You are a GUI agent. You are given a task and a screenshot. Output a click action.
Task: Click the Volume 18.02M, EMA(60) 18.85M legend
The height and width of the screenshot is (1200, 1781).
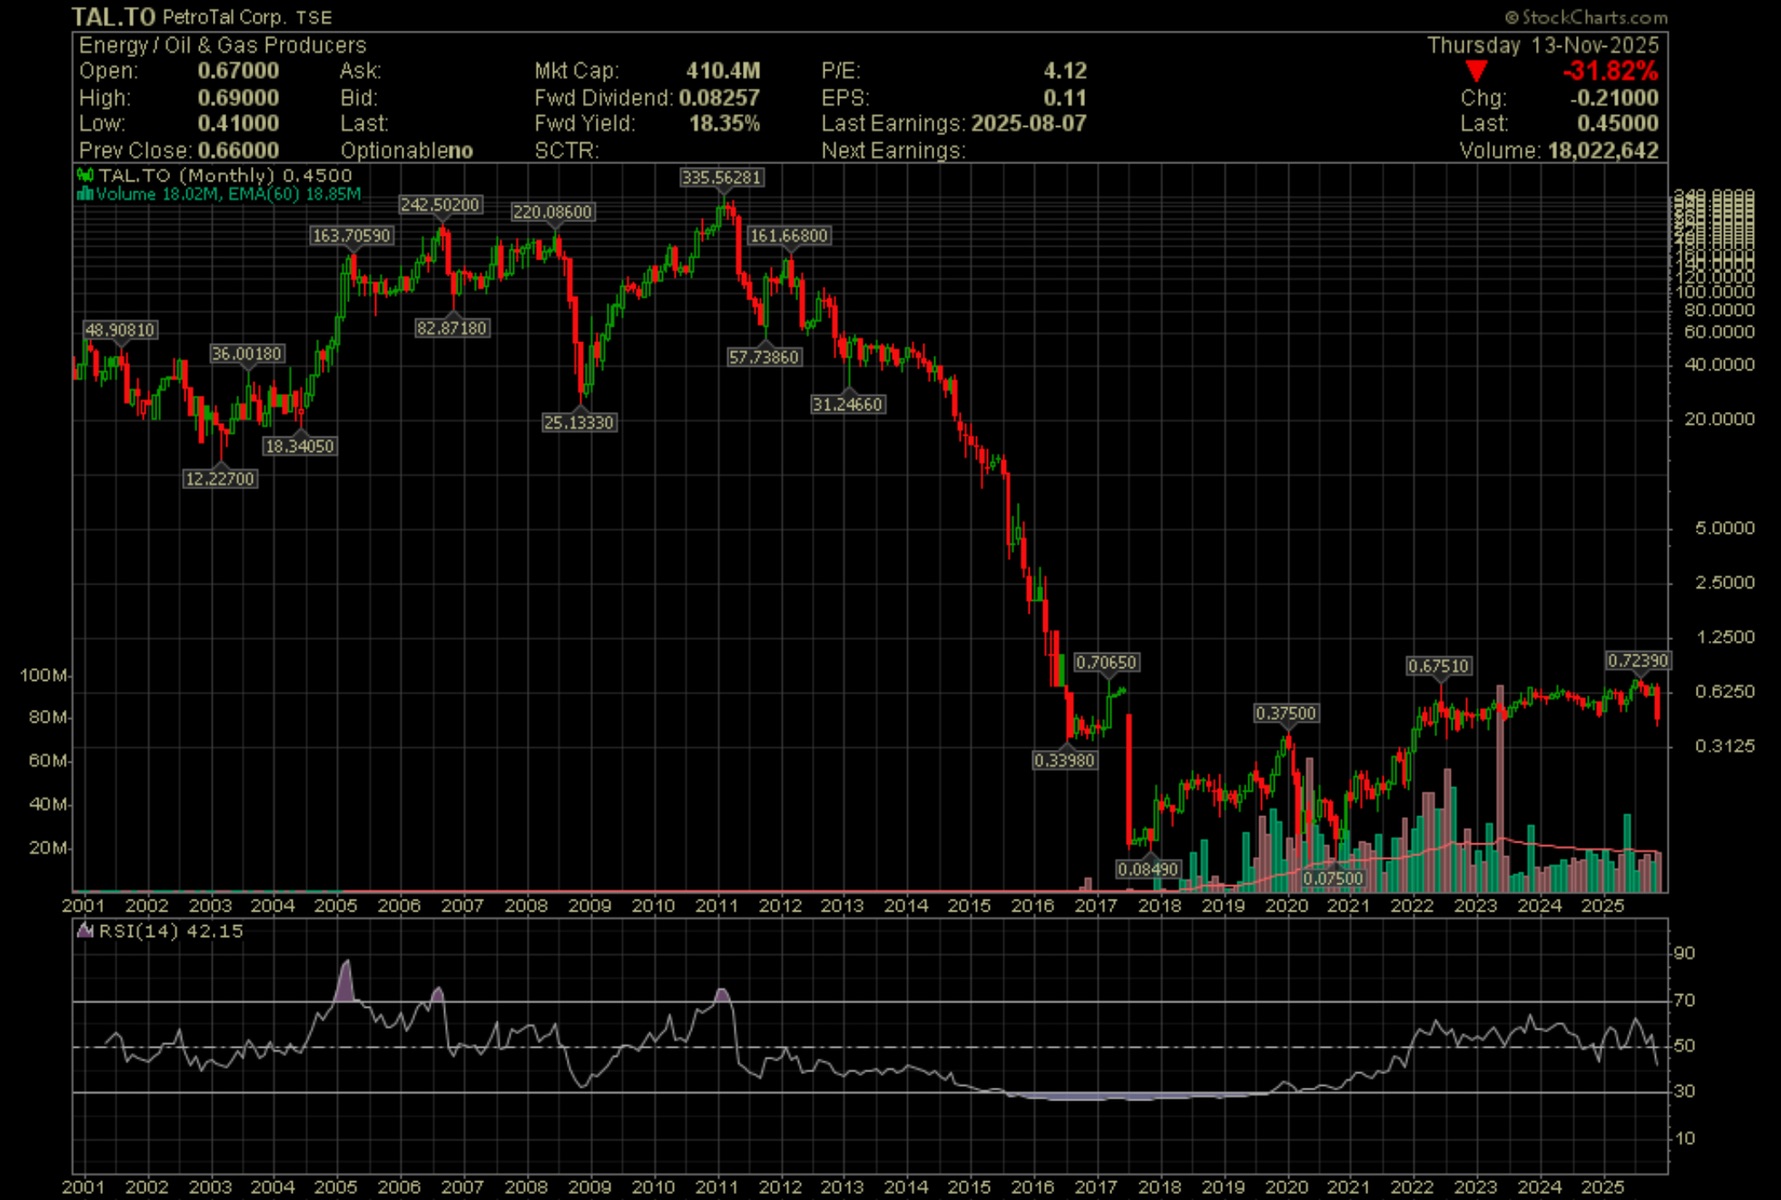coord(228,193)
